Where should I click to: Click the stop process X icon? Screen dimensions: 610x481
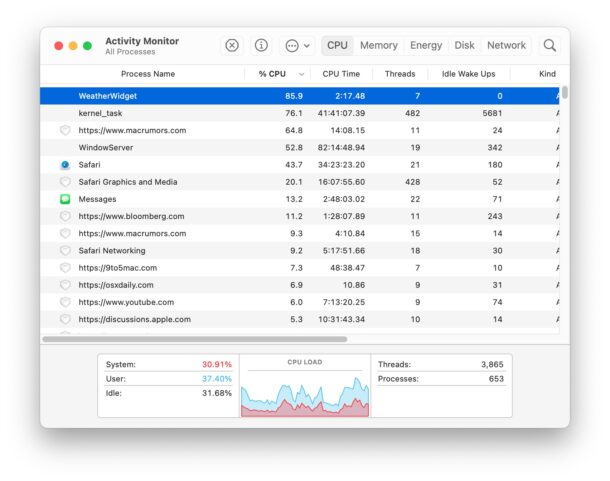[x=232, y=45]
